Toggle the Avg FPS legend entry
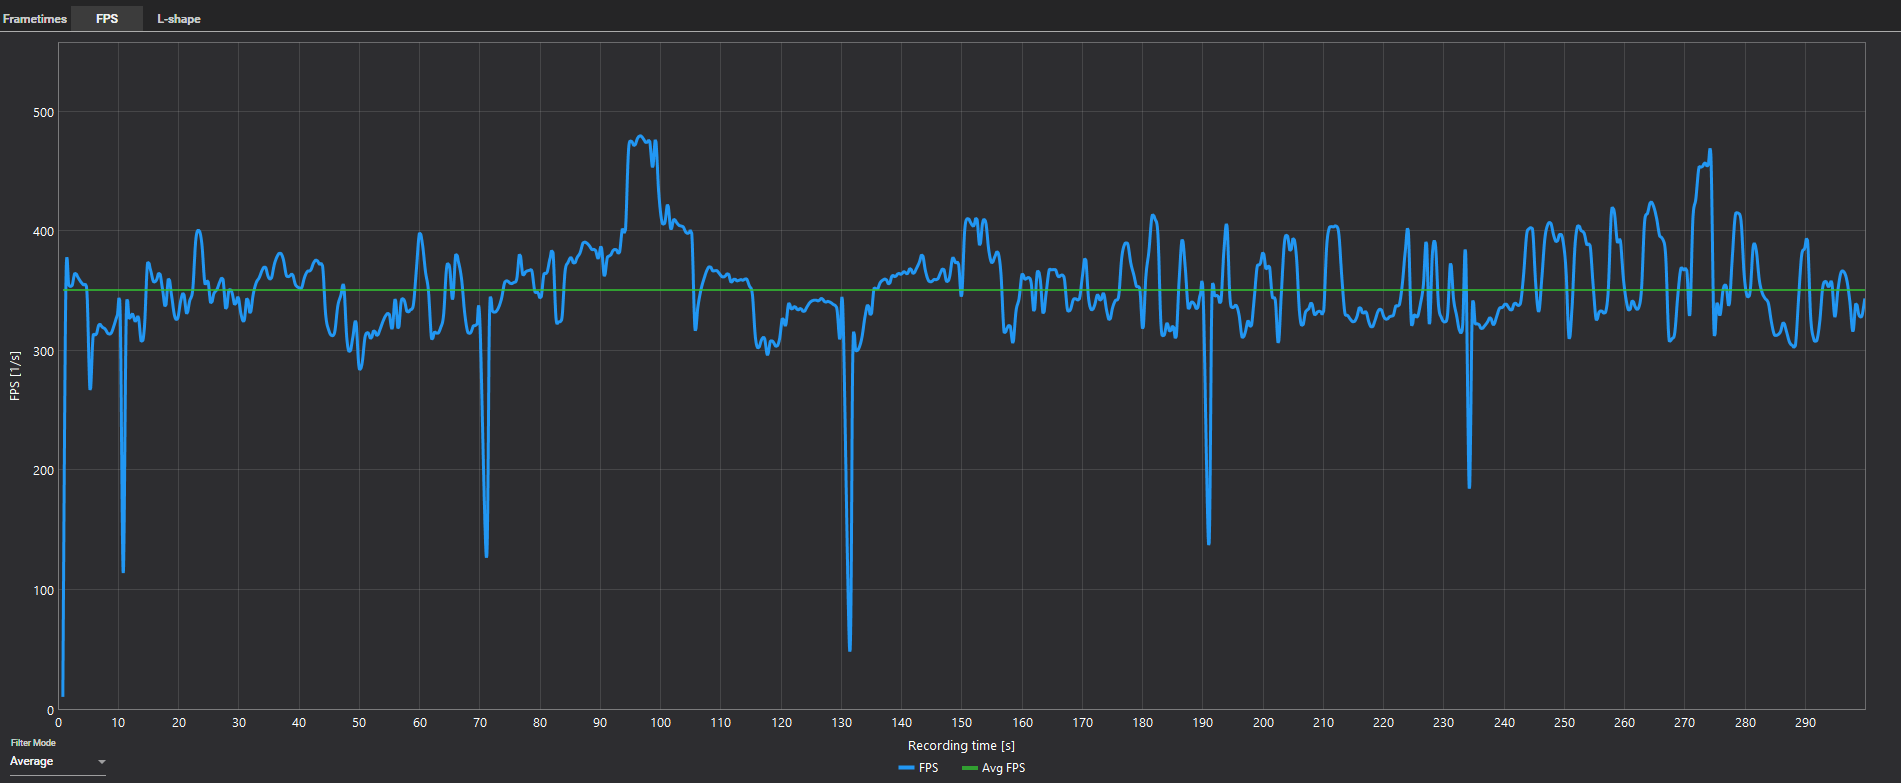This screenshot has width=1901, height=783. click(993, 768)
